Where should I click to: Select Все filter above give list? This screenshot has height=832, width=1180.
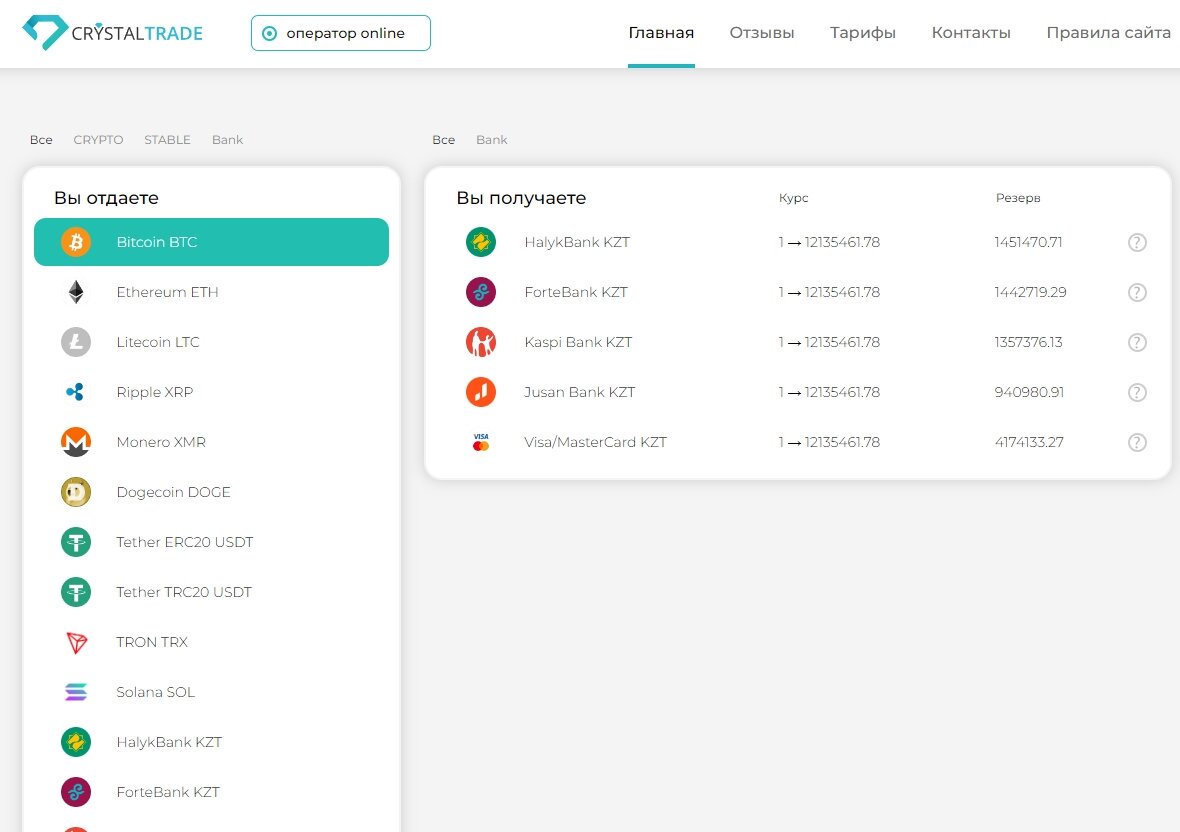coord(41,140)
